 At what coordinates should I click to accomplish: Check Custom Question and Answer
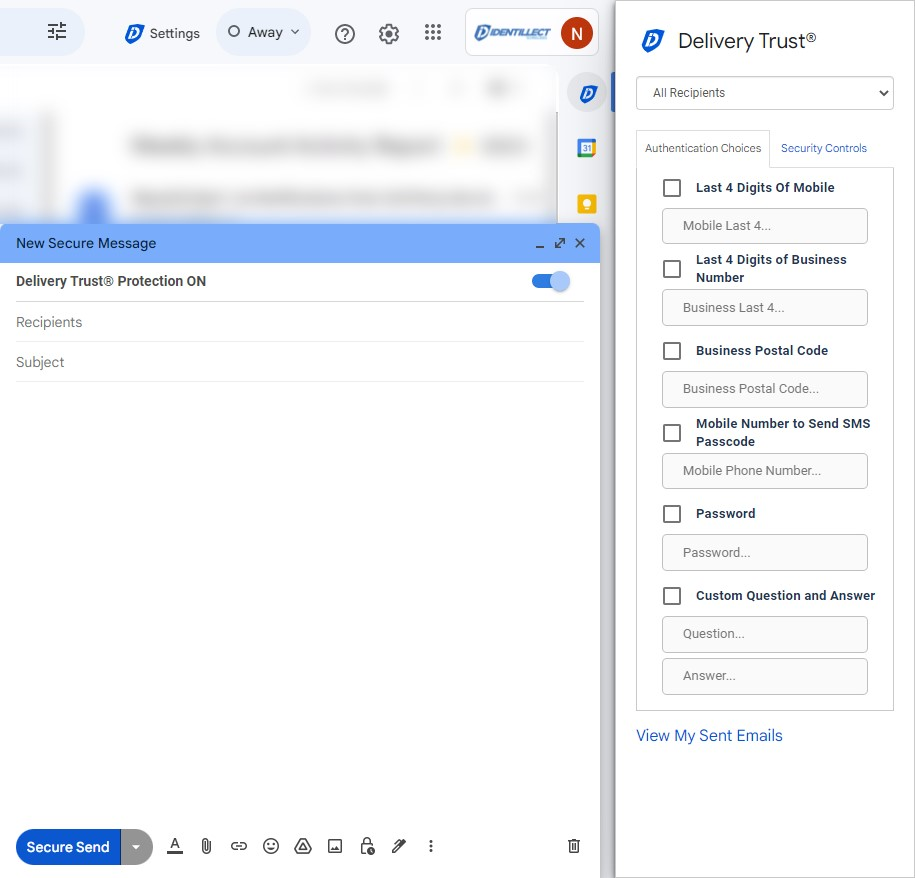point(672,596)
